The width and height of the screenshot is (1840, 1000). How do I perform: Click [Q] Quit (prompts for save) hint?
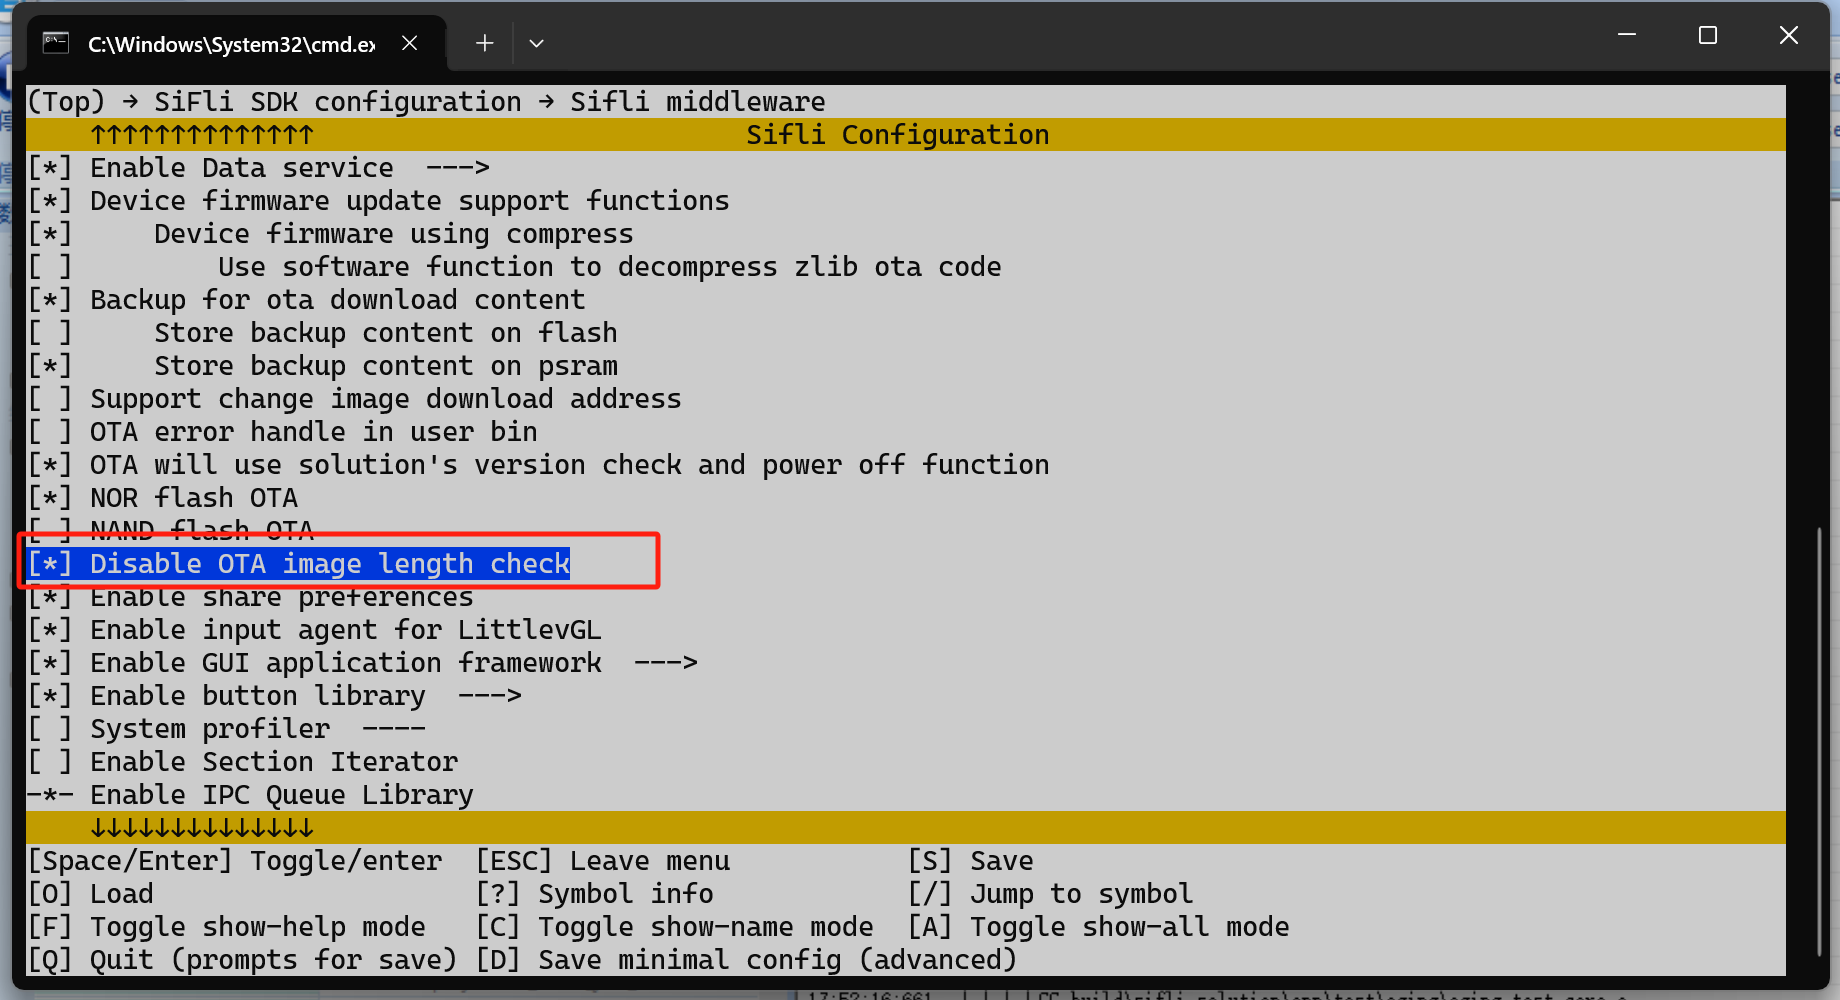tap(243, 960)
